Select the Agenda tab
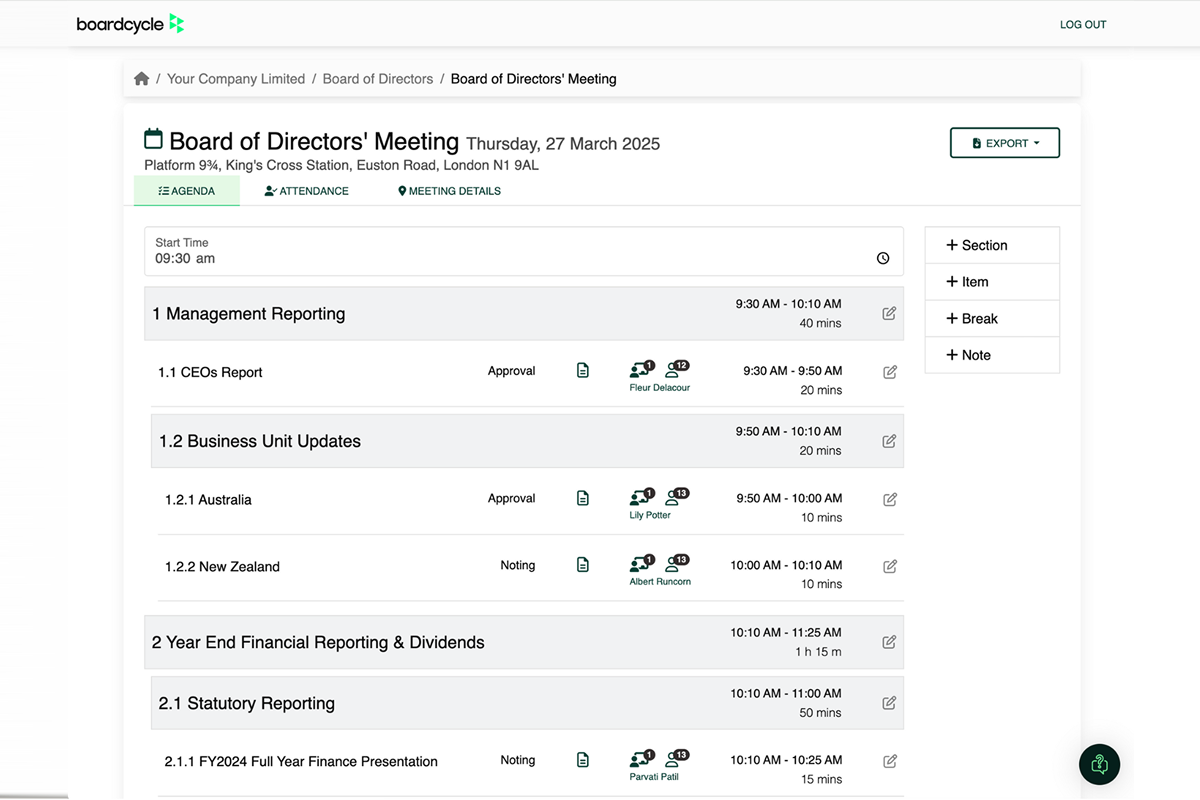The image size is (1200, 800). (x=187, y=191)
